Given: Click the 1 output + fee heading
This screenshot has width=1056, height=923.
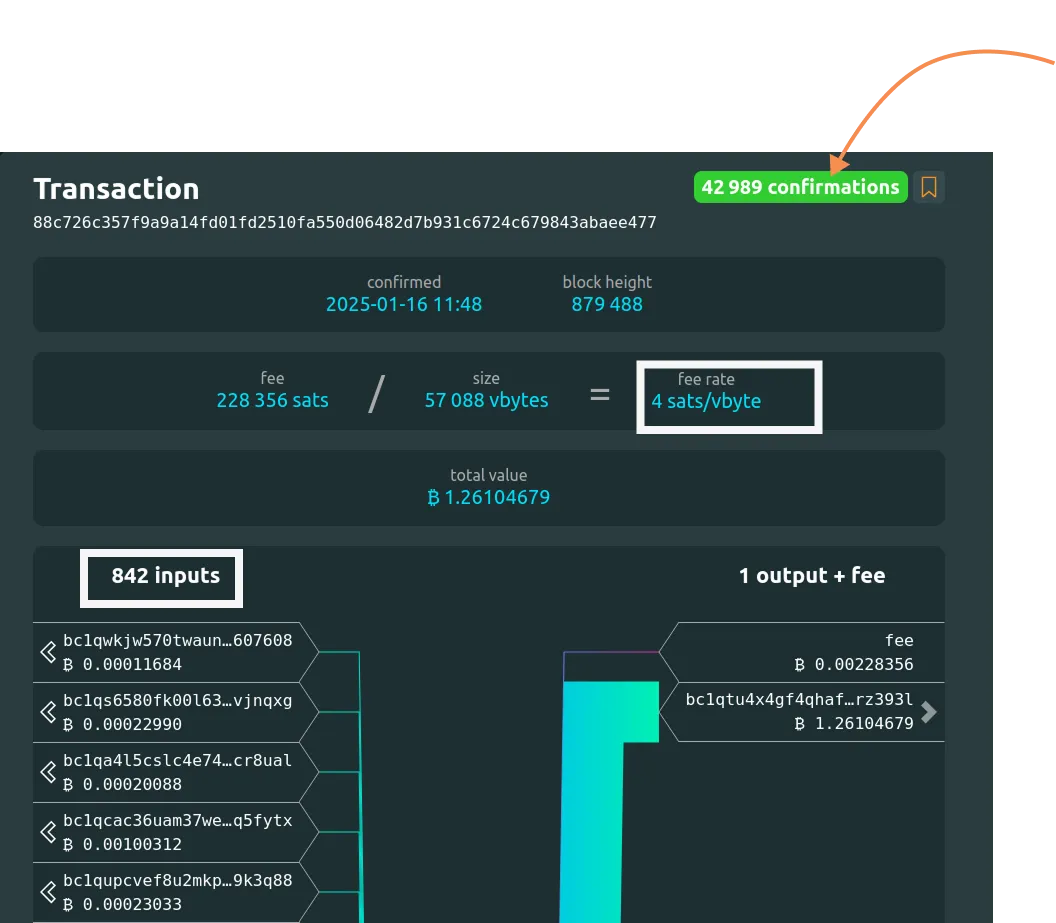Looking at the screenshot, I should (811, 576).
